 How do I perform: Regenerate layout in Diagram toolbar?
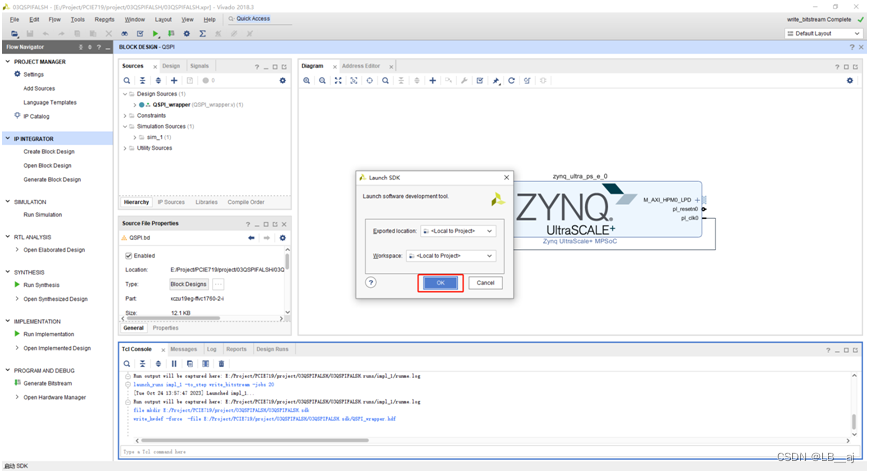click(512, 80)
